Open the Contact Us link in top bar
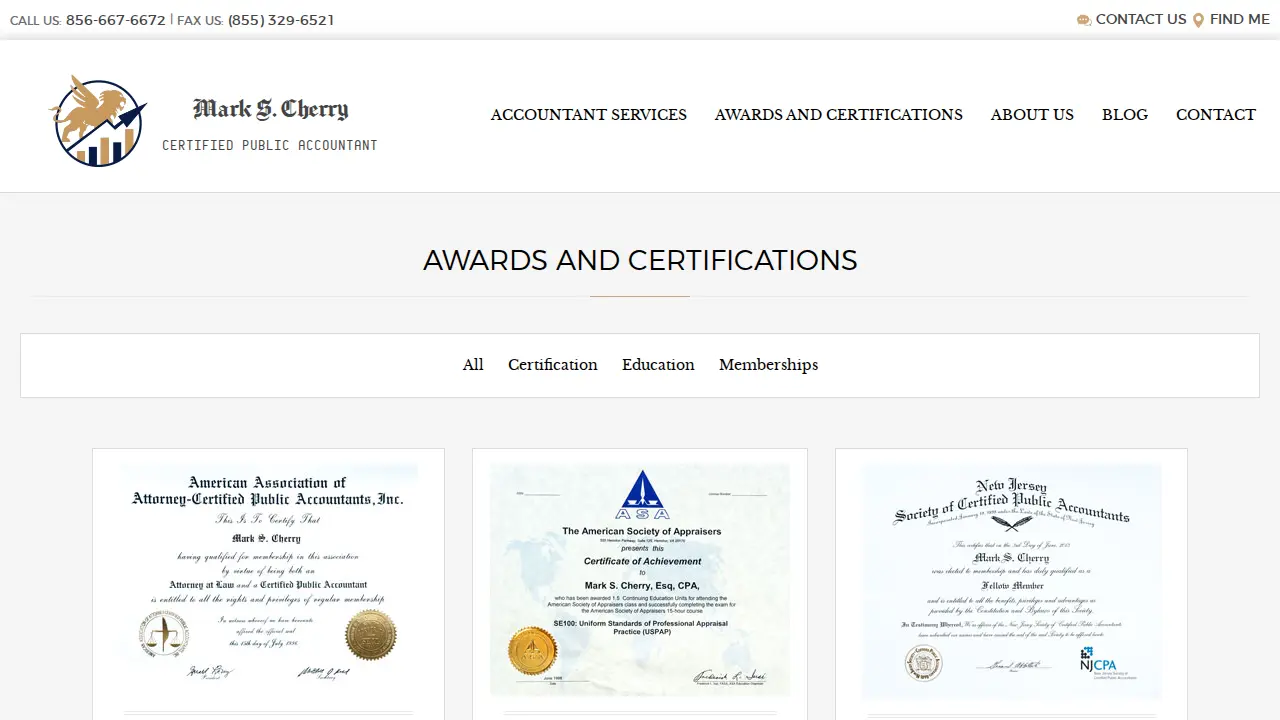The height and width of the screenshot is (720, 1280). [1141, 19]
